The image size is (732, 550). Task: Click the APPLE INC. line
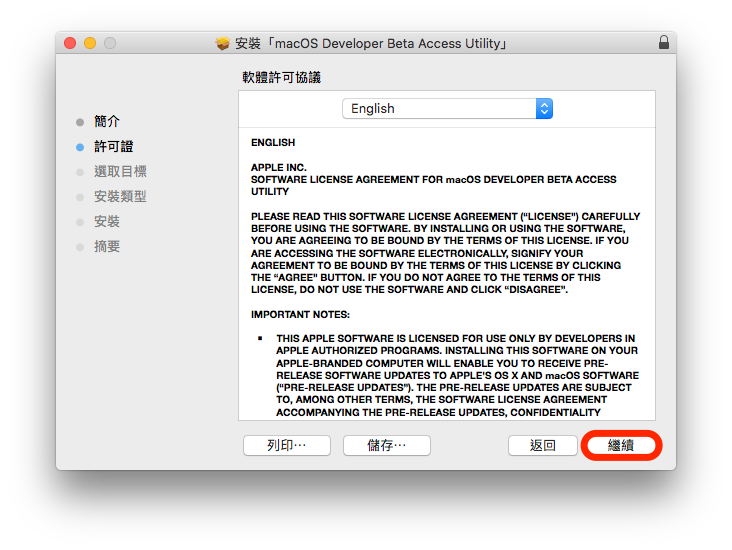(x=279, y=167)
